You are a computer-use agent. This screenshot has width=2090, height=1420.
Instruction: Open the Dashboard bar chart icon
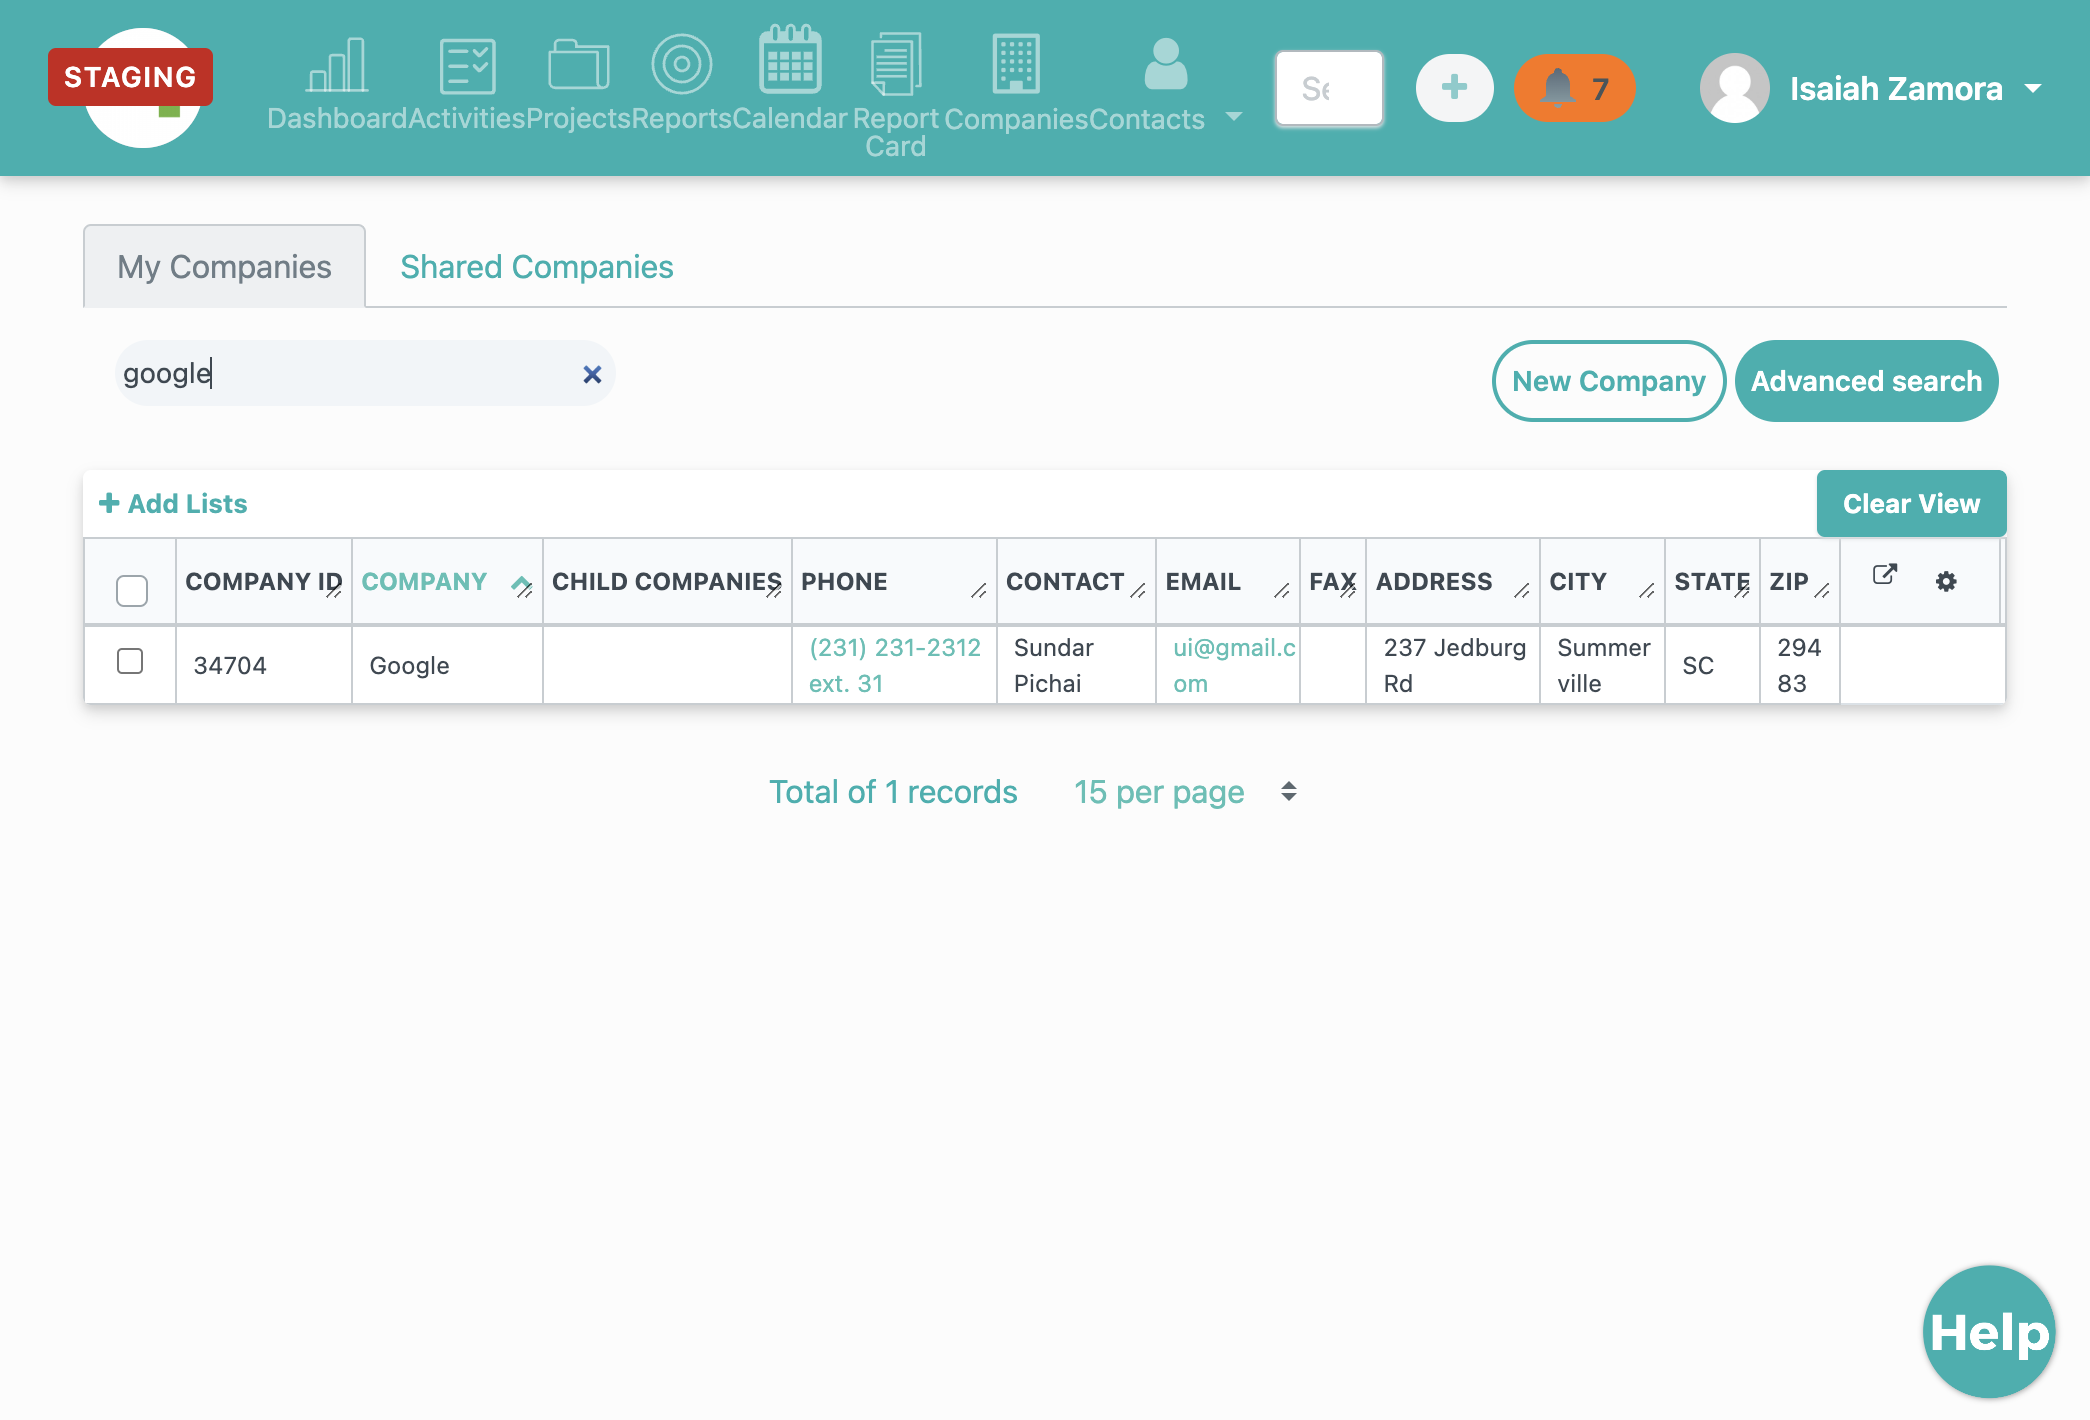(x=337, y=66)
